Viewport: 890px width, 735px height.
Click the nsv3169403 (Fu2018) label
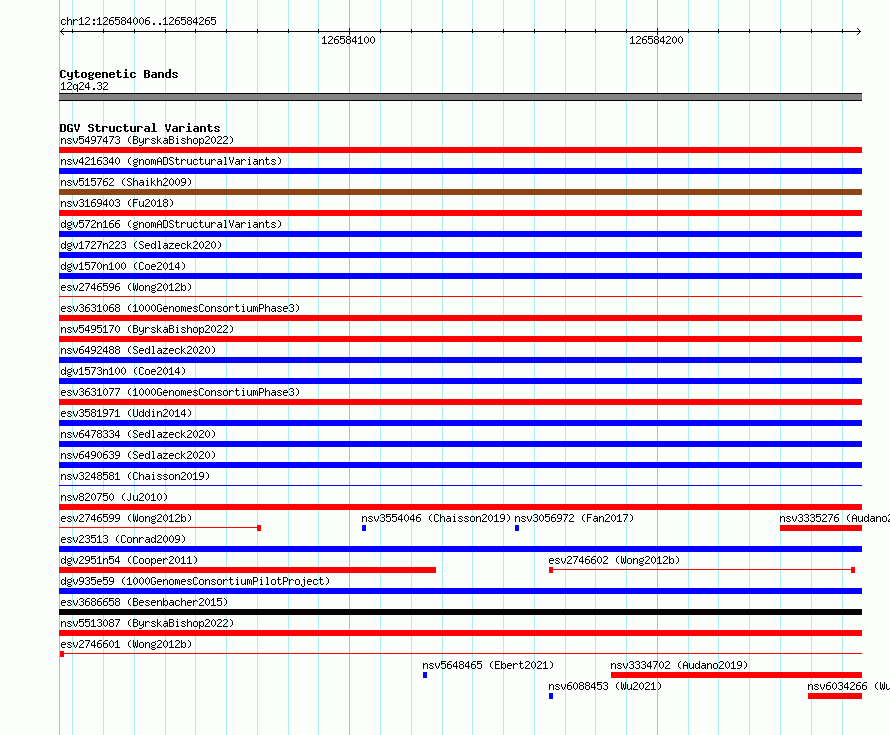117,203
